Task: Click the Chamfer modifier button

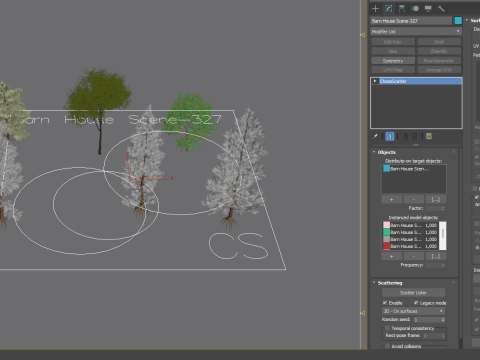Action: 439,51
